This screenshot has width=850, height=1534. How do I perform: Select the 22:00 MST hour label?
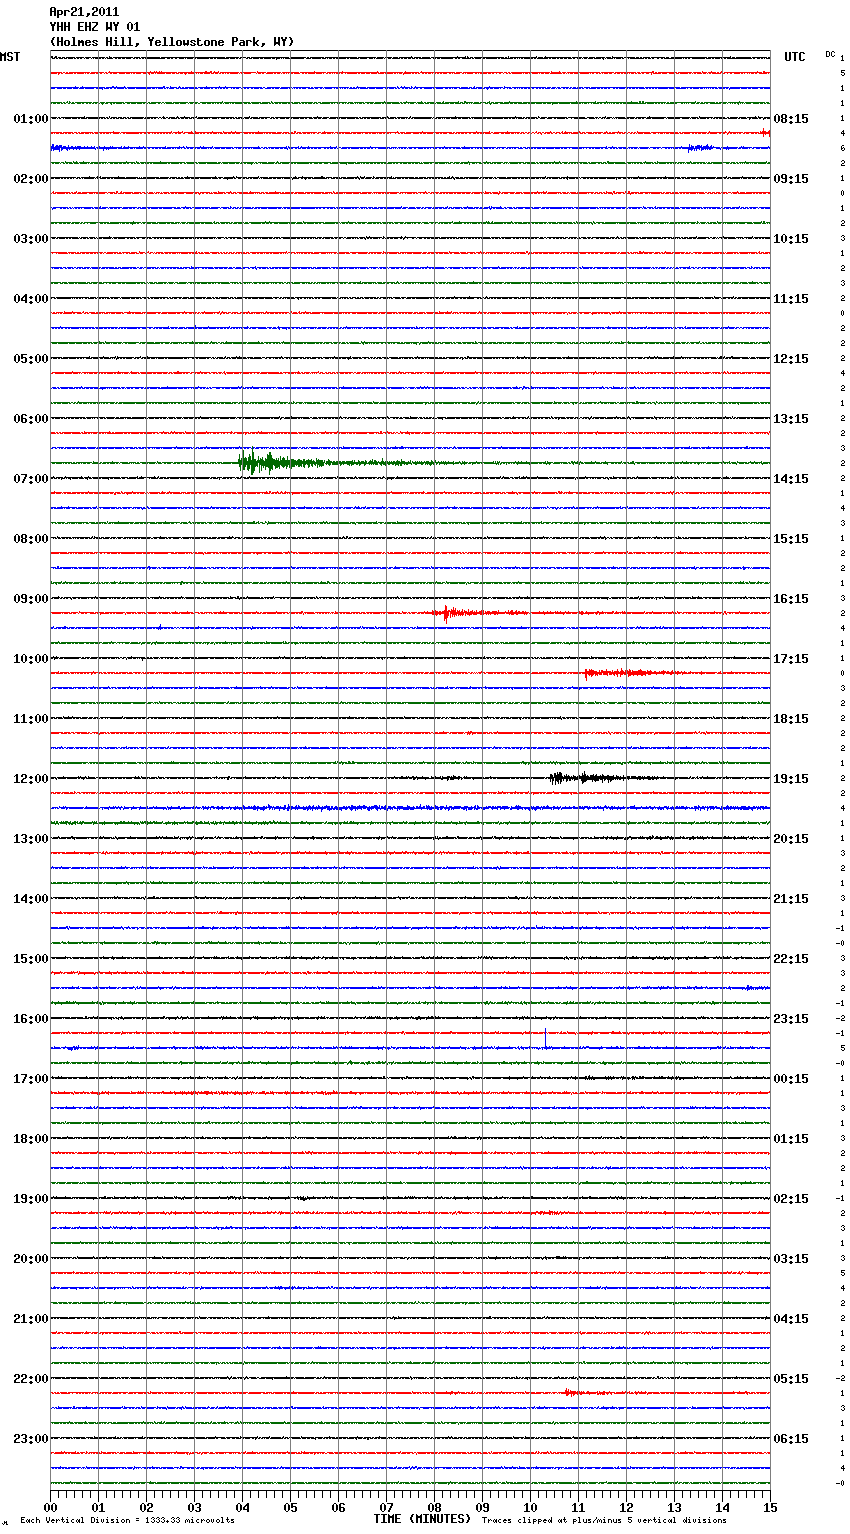[31, 1379]
